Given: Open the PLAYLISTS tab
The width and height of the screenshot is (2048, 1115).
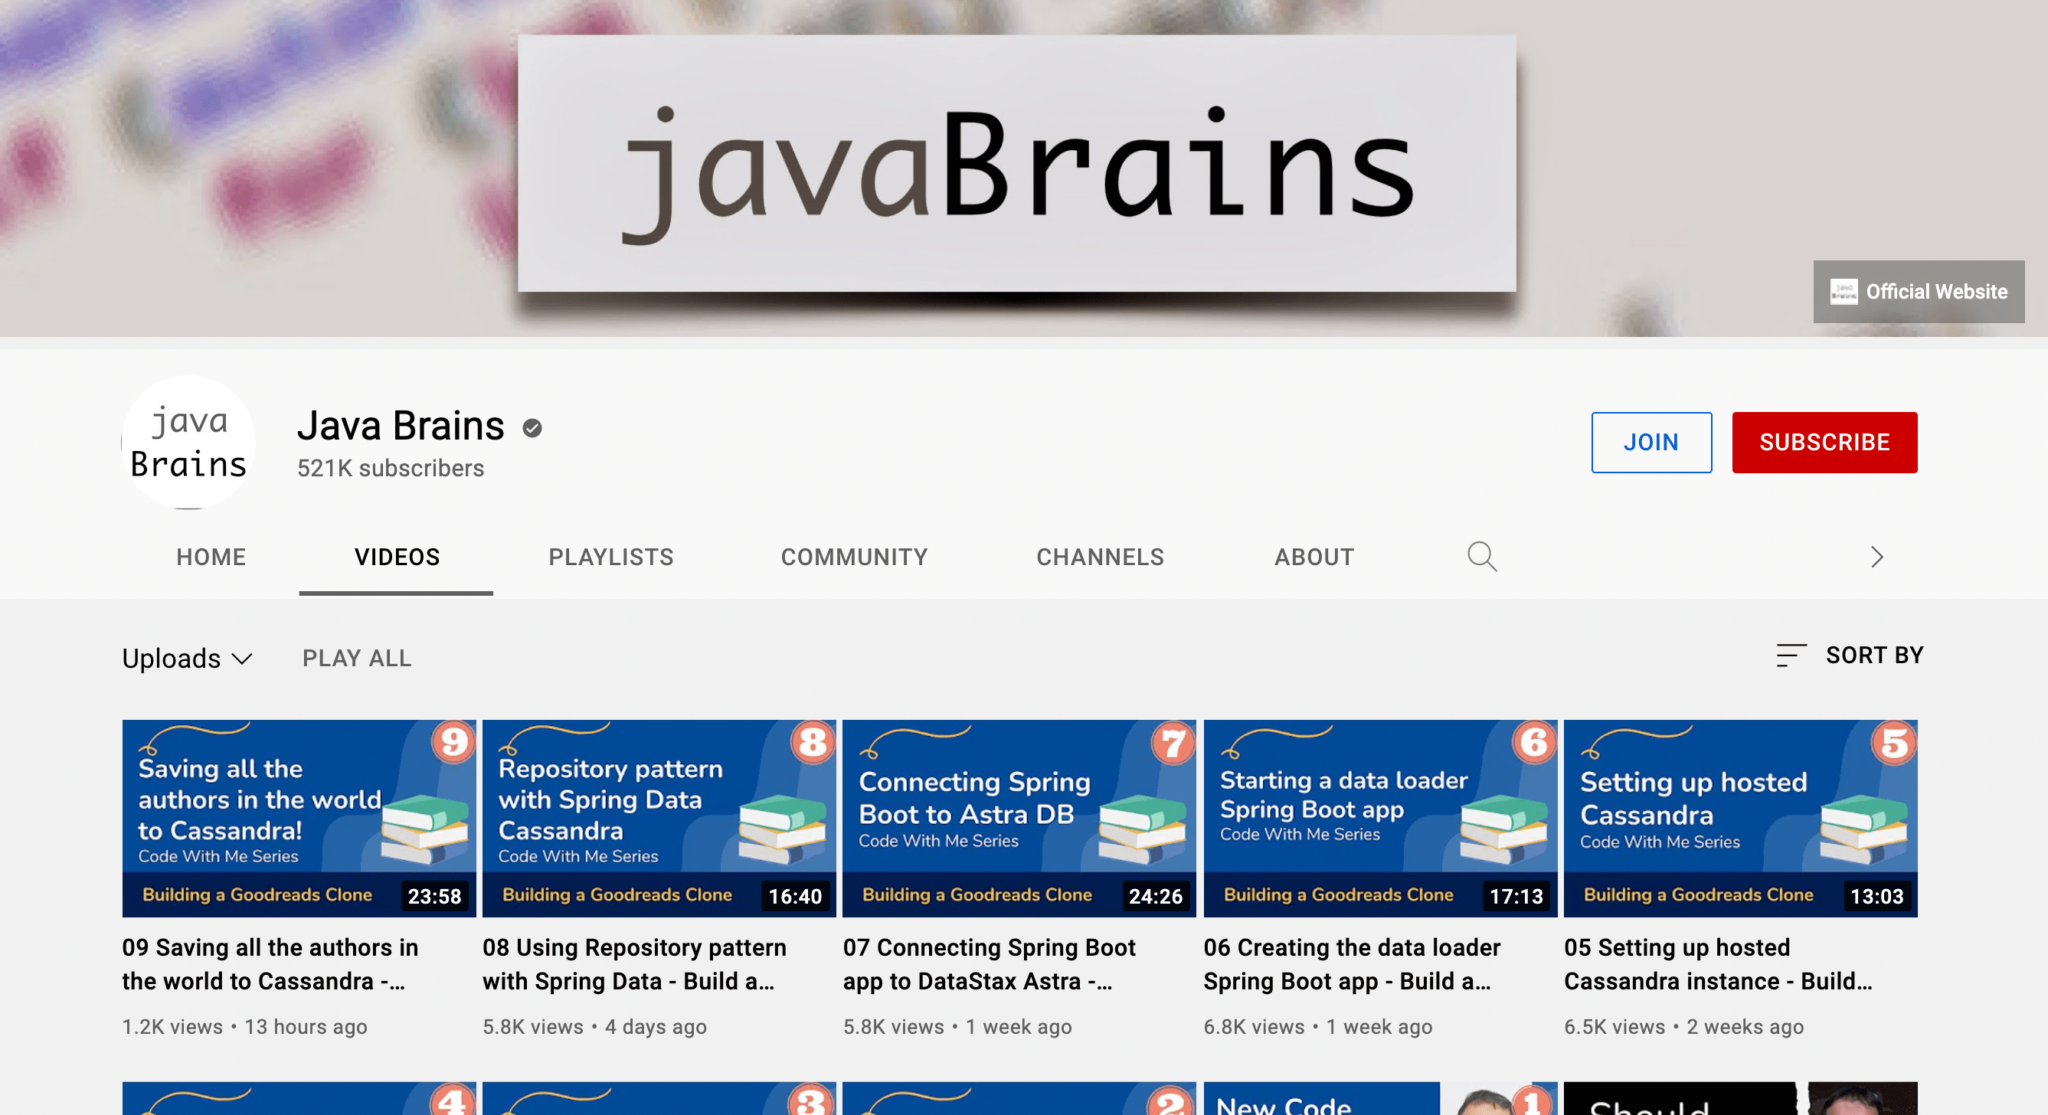Looking at the screenshot, I should click(x=611, y=557).
